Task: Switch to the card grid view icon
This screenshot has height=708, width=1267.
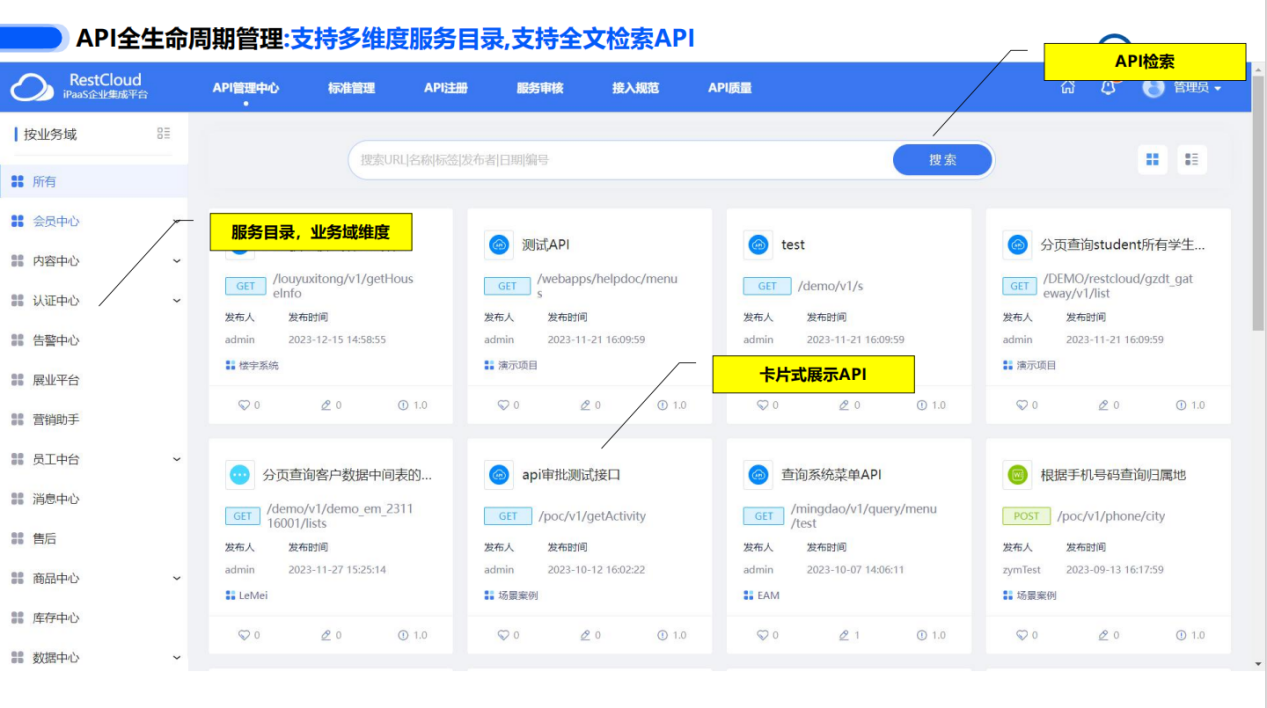Action: tap(1153, 159)
